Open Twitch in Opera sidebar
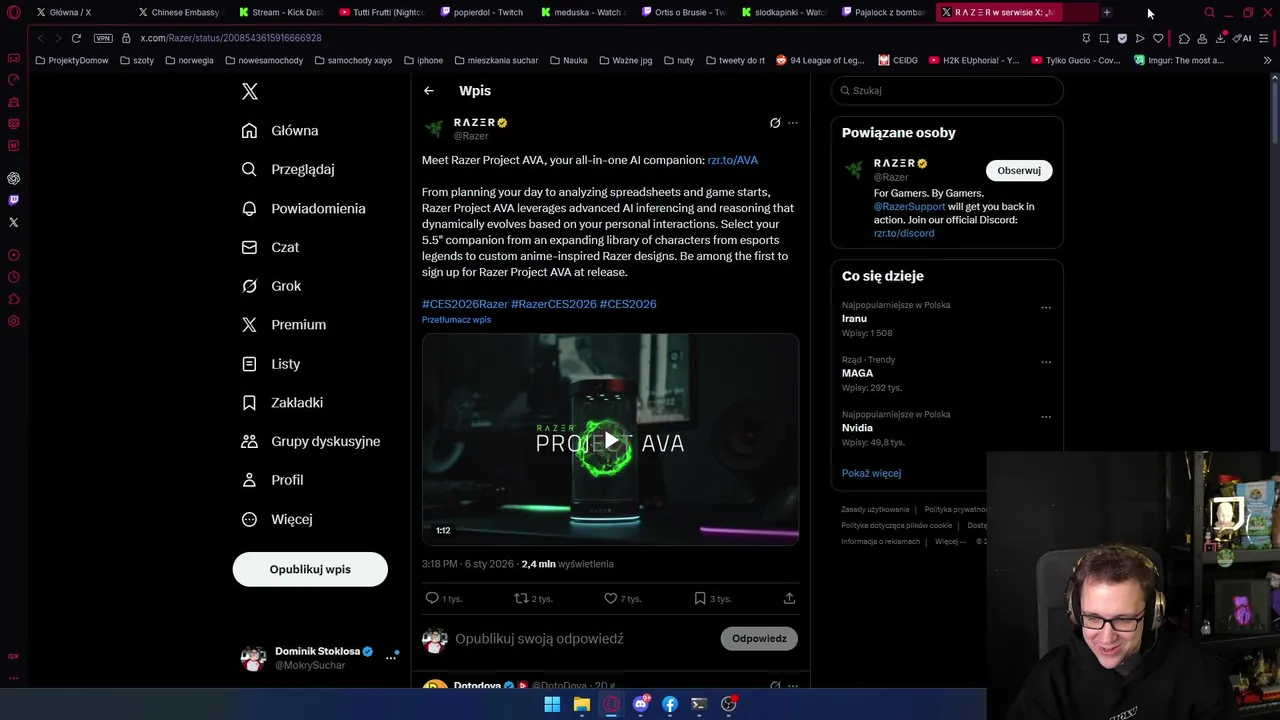This screenshot has width=1280, height=720. 13,200
